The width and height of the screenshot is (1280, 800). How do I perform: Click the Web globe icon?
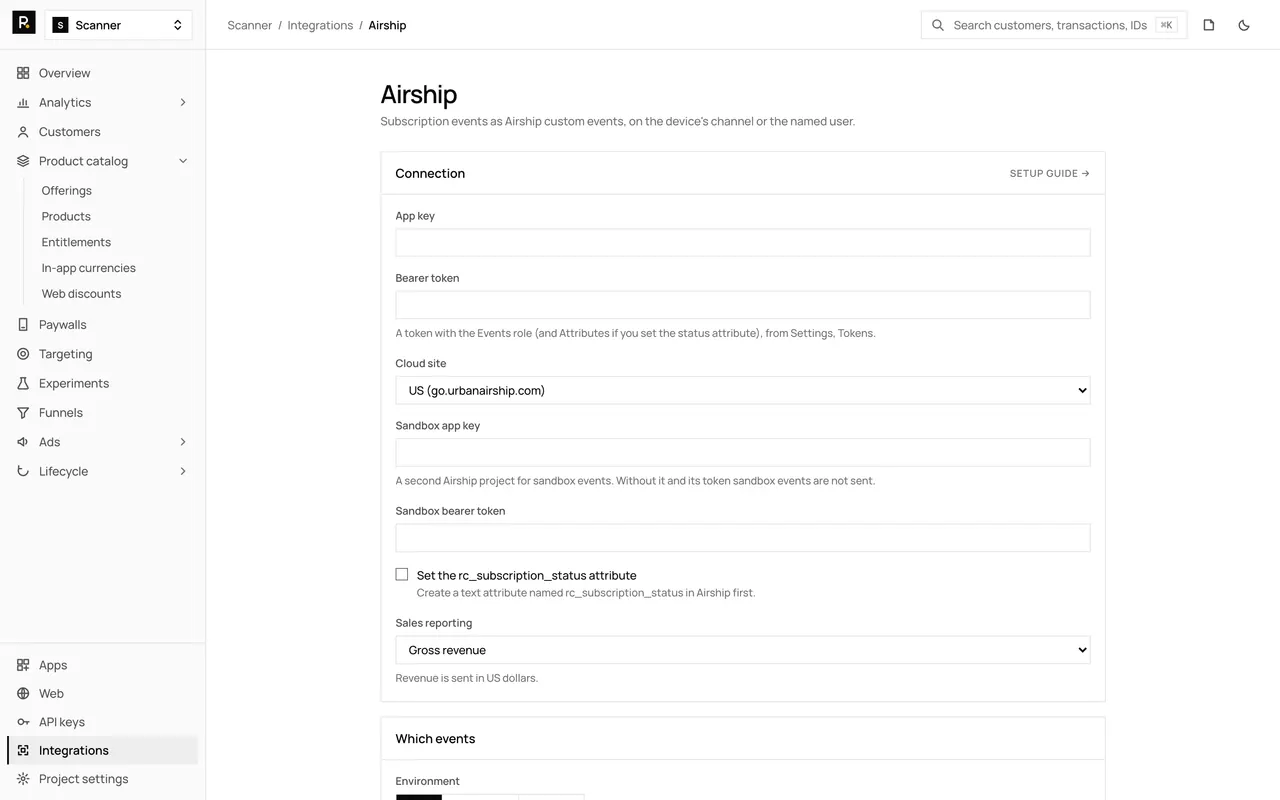click(x=23, y=694)
